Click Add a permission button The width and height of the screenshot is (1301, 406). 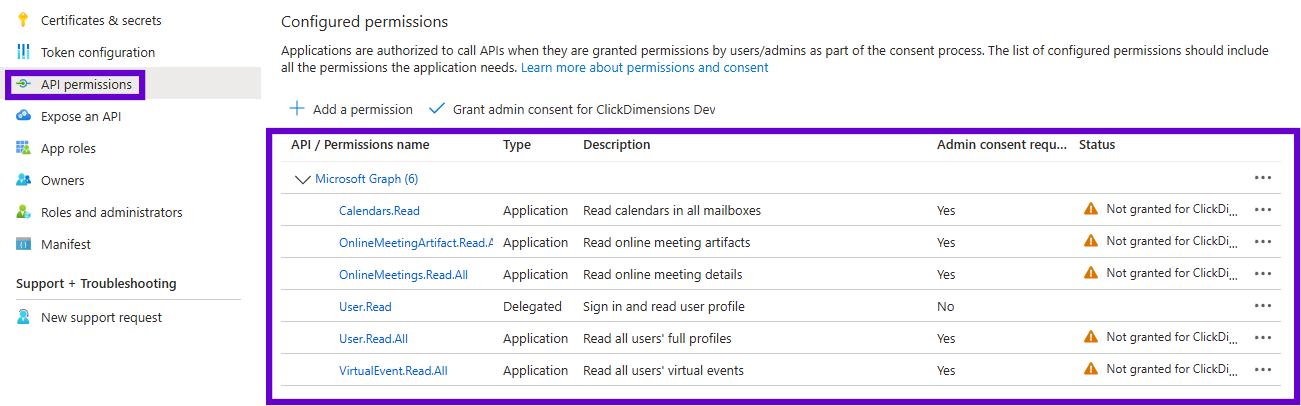(x=351, y=109)
